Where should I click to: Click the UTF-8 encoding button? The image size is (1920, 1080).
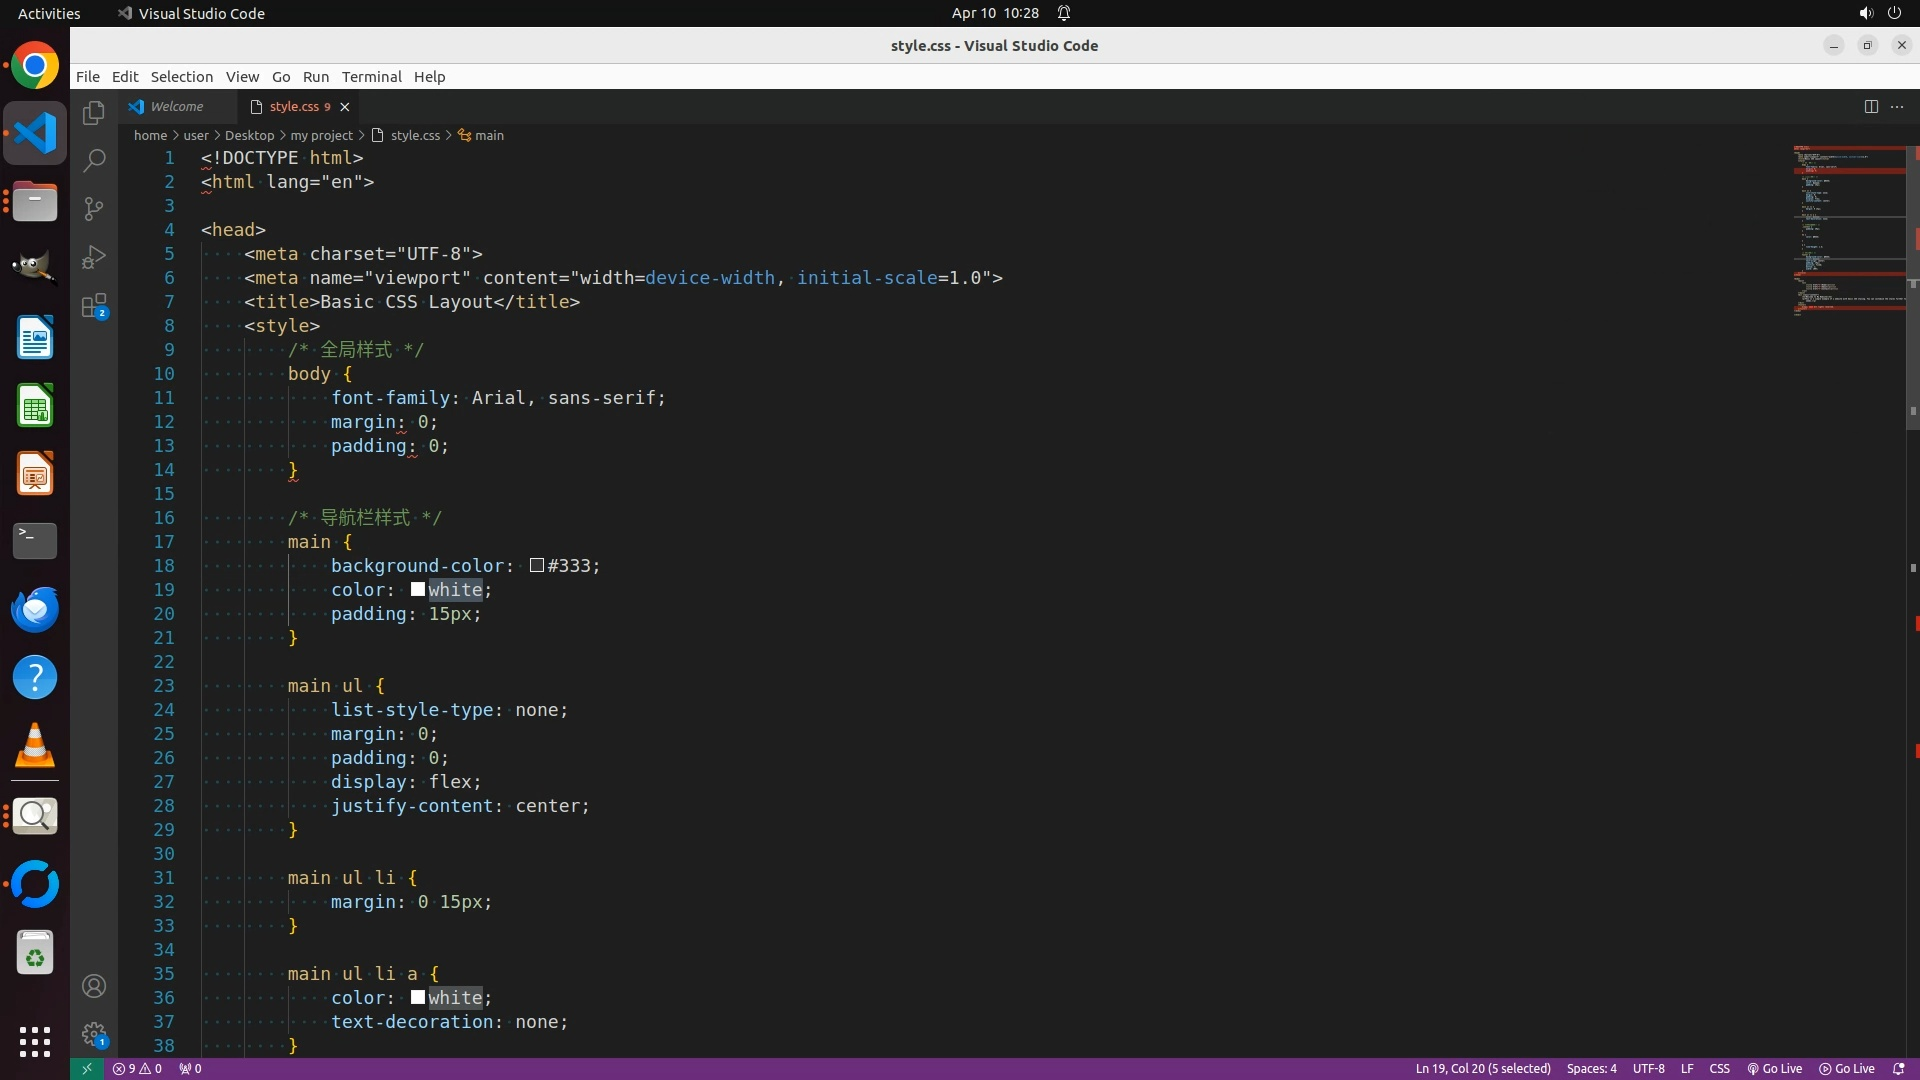(x=1648, y=1069)
